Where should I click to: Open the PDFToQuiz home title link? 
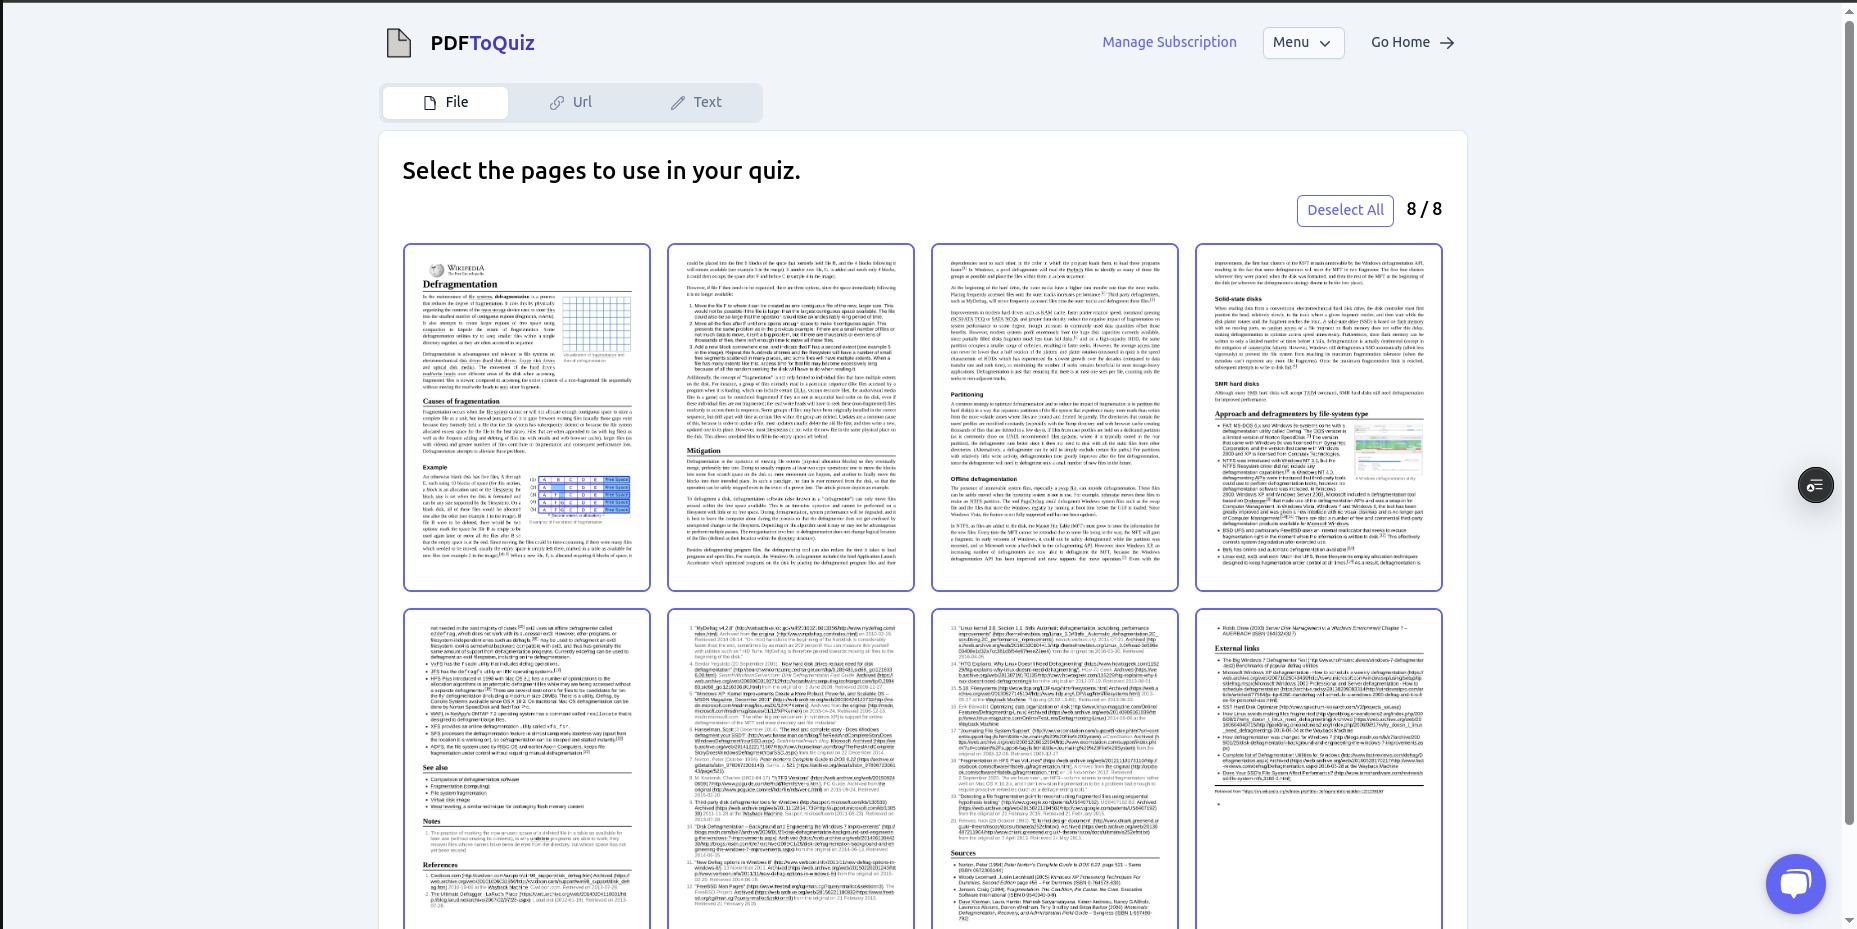(x=482, y=43)
